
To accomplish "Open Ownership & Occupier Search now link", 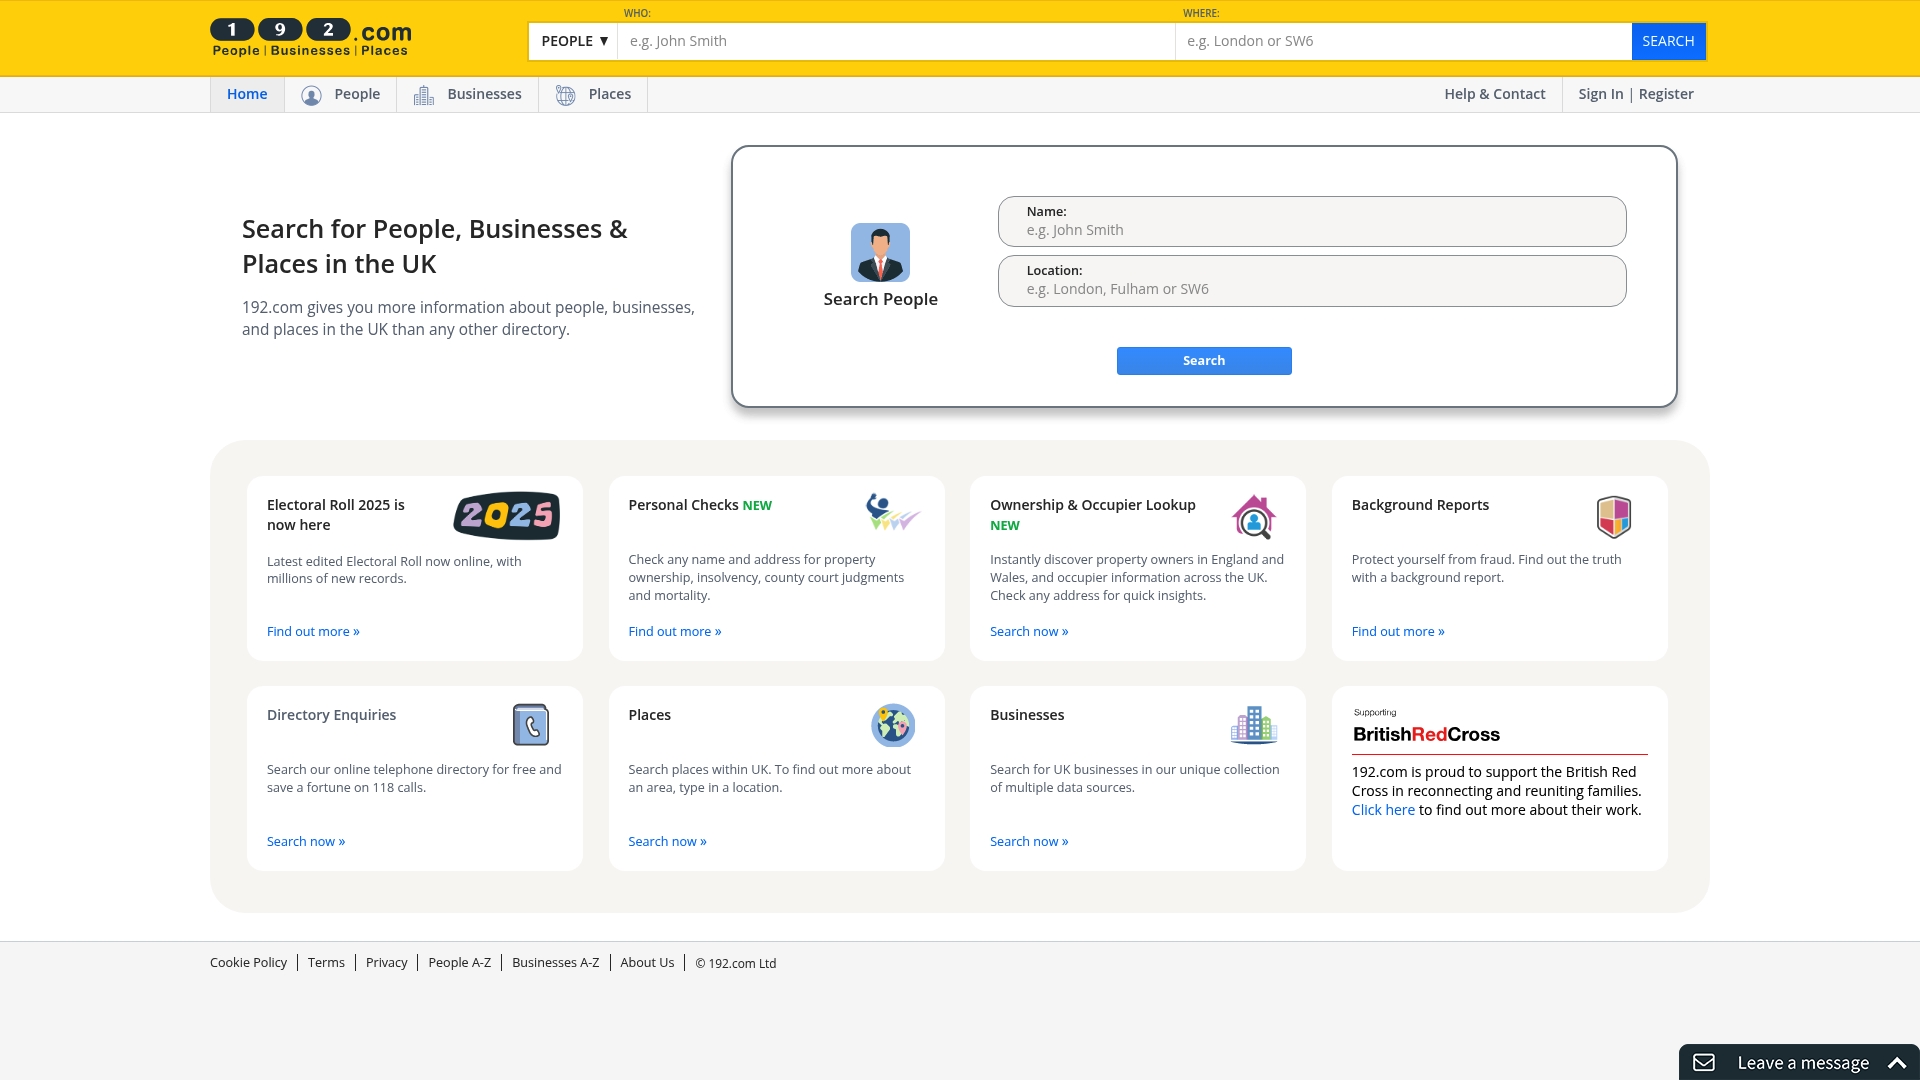I will point(1029,631).
